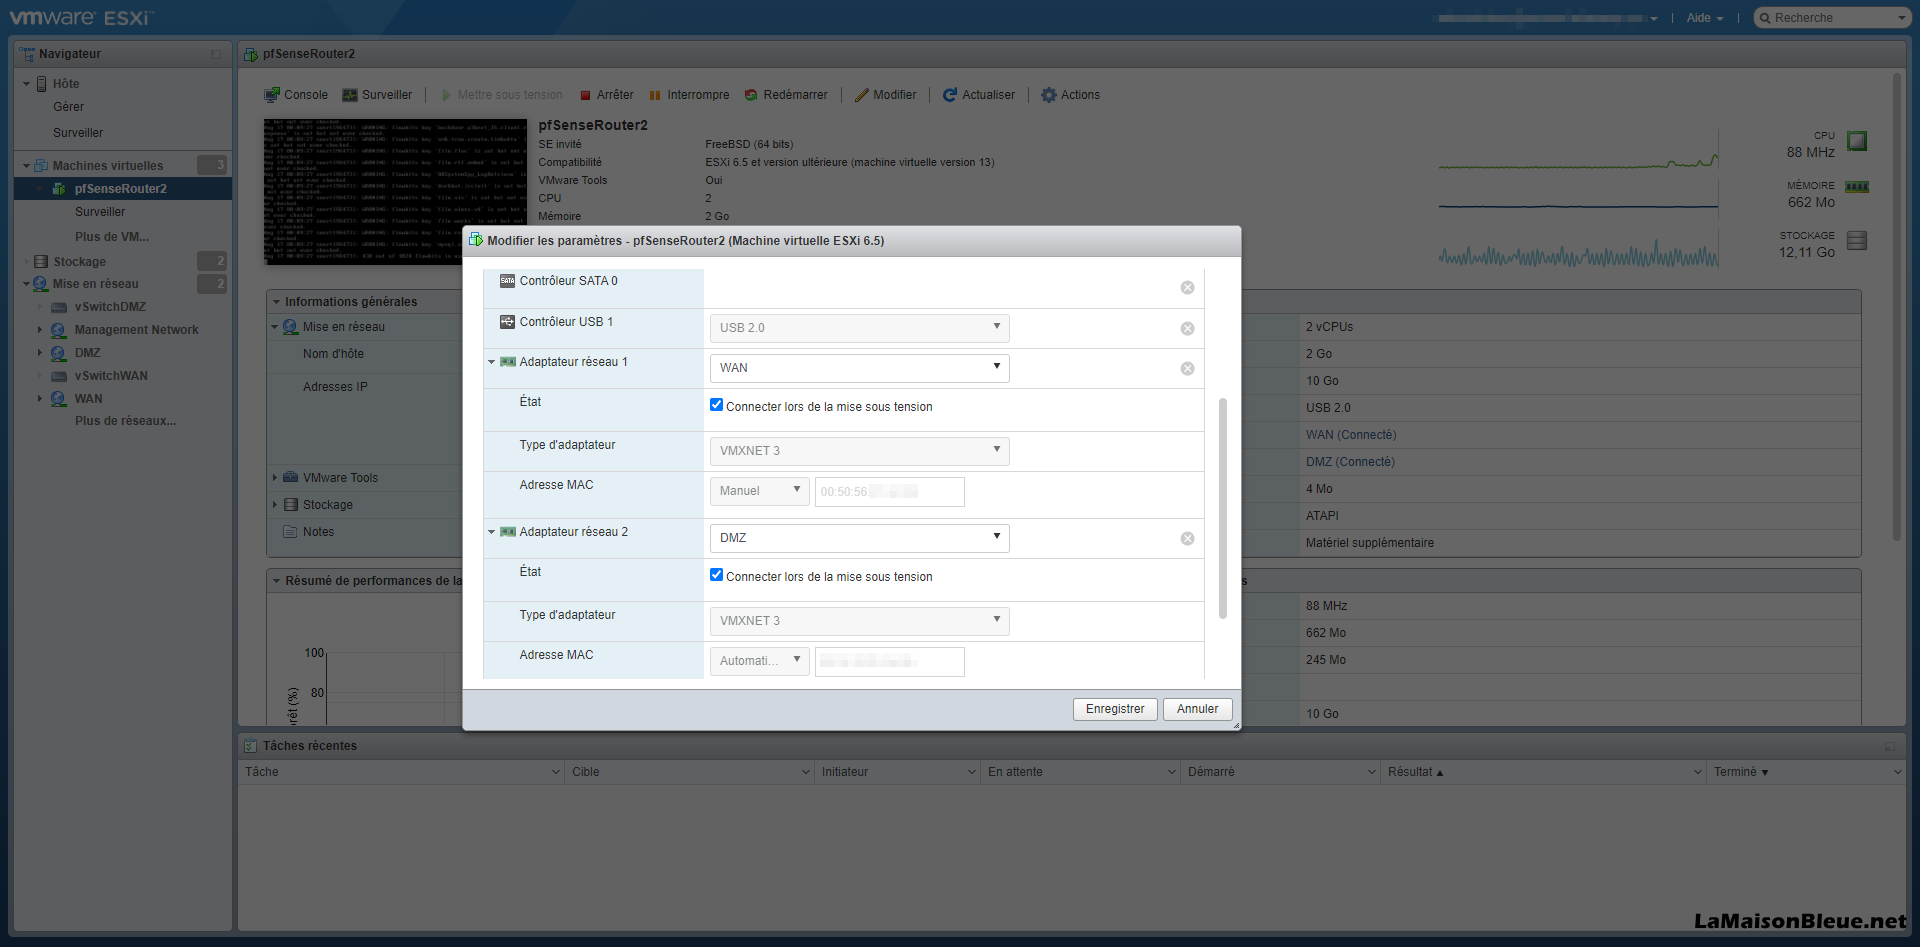1920x947 pixels.
Task: Select vSwitchWAN in the navigator
Action: (x=111, y=376)
